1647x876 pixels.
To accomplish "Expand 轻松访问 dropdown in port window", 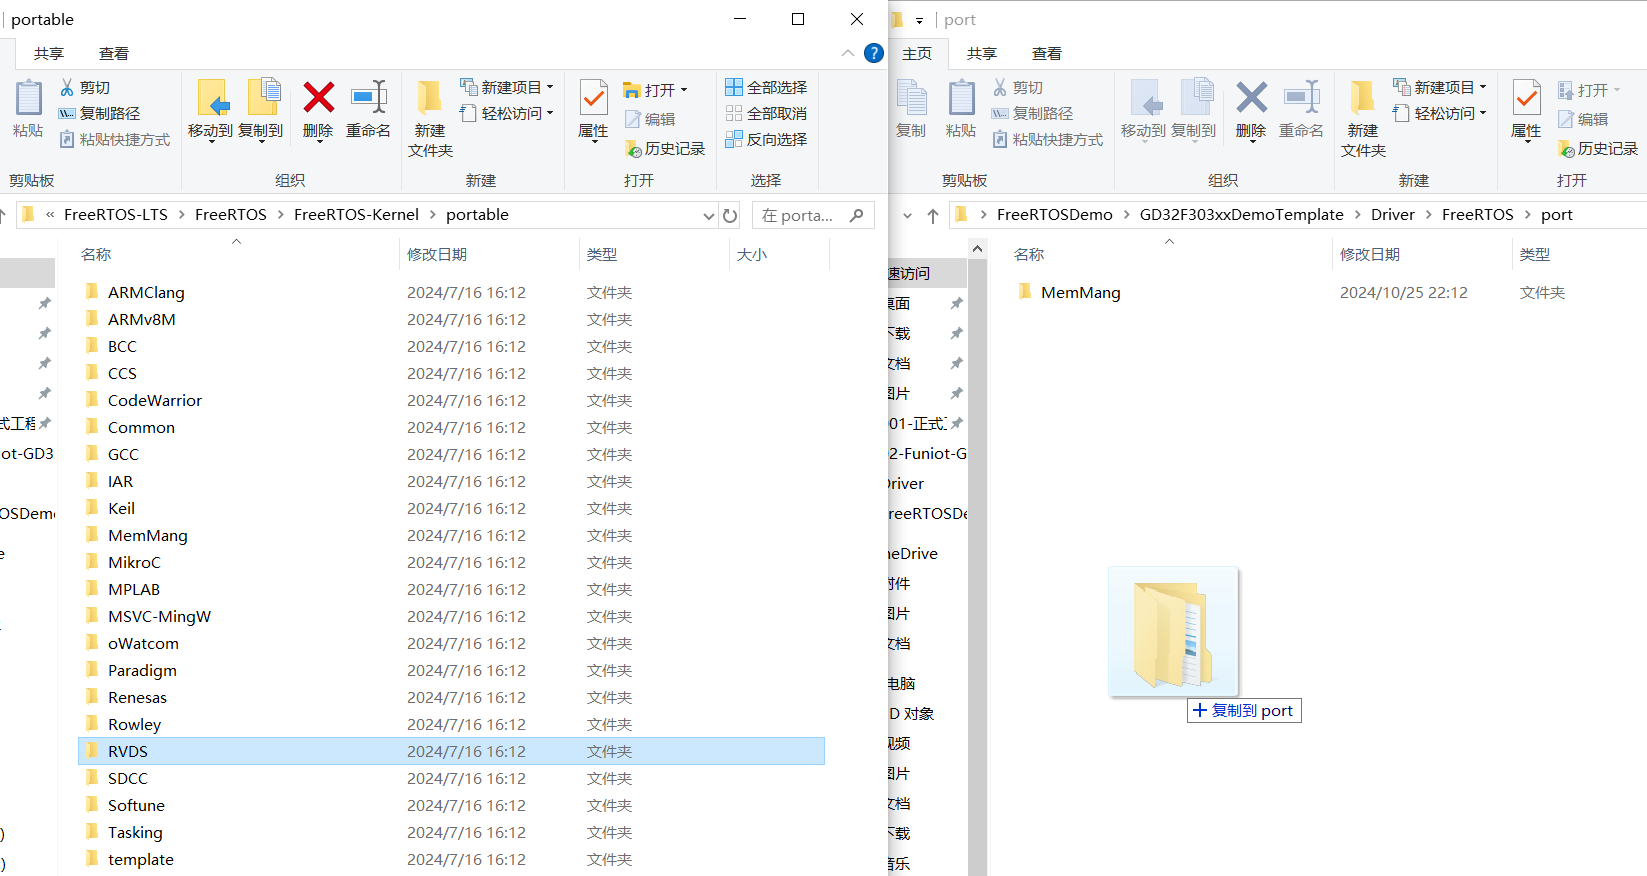I will click(1483, 113).
